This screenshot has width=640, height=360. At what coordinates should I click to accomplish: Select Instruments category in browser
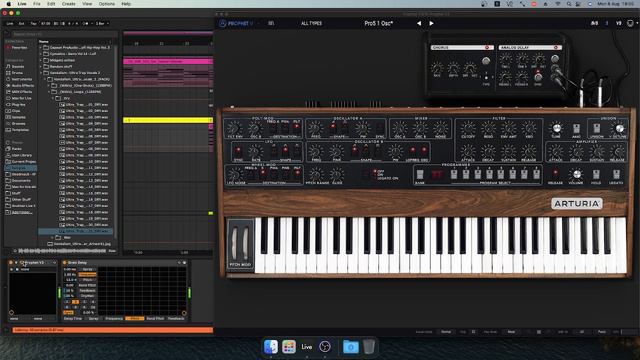[19, 79]
